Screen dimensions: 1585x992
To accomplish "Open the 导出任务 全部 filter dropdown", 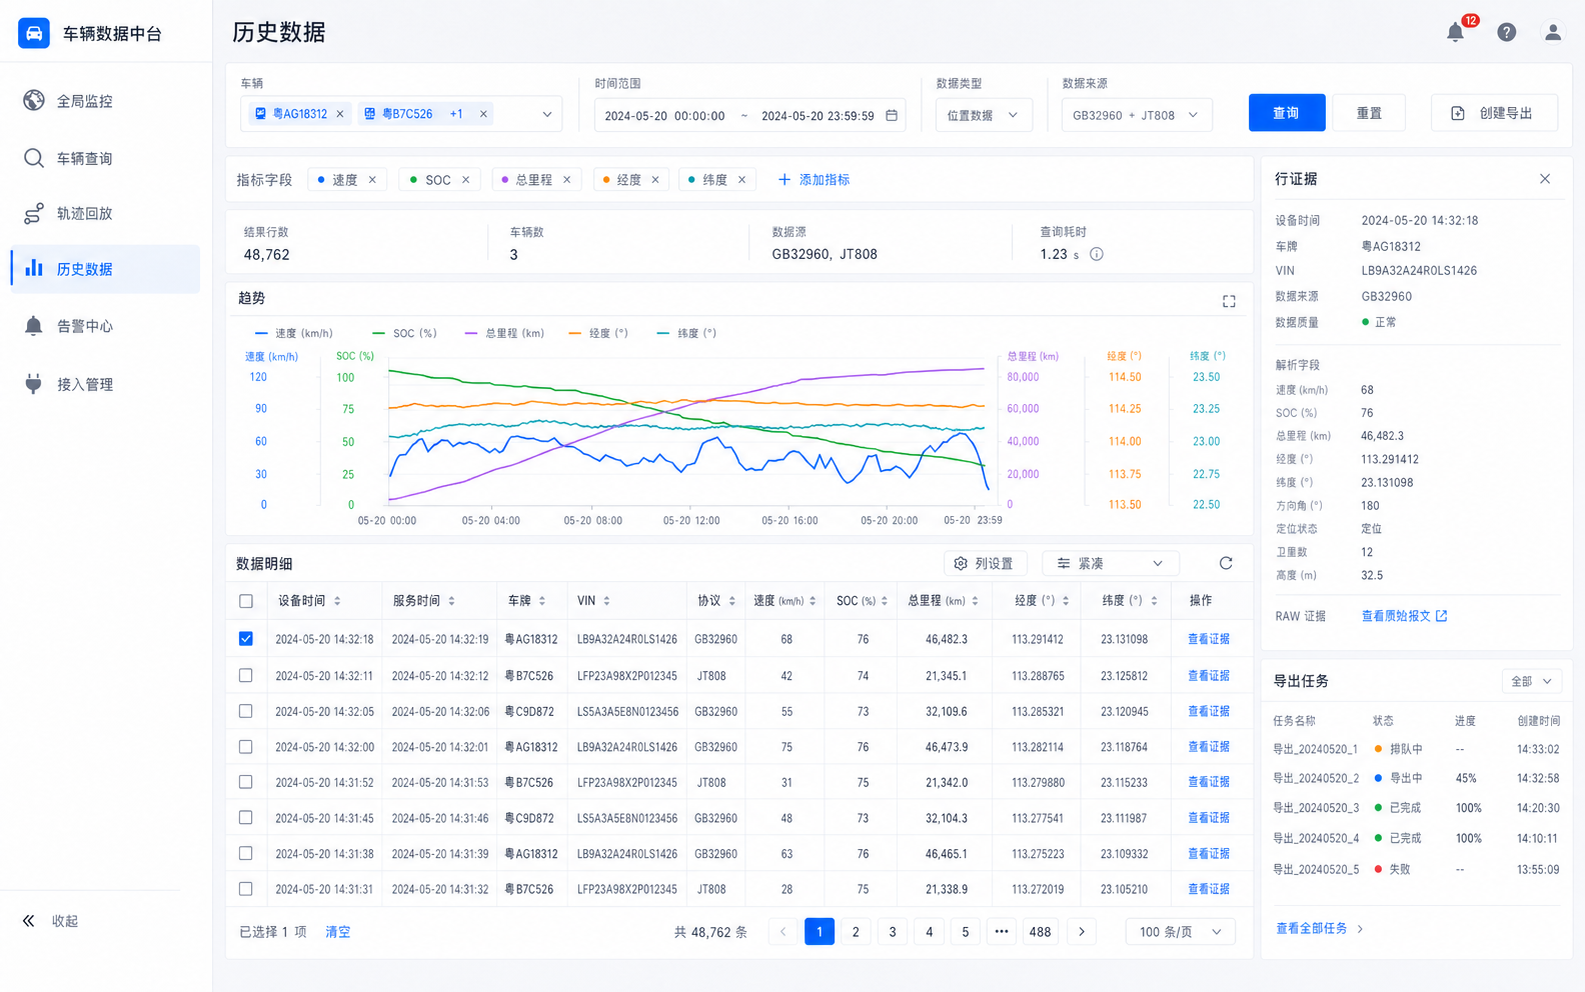I will coord(1531,681).
